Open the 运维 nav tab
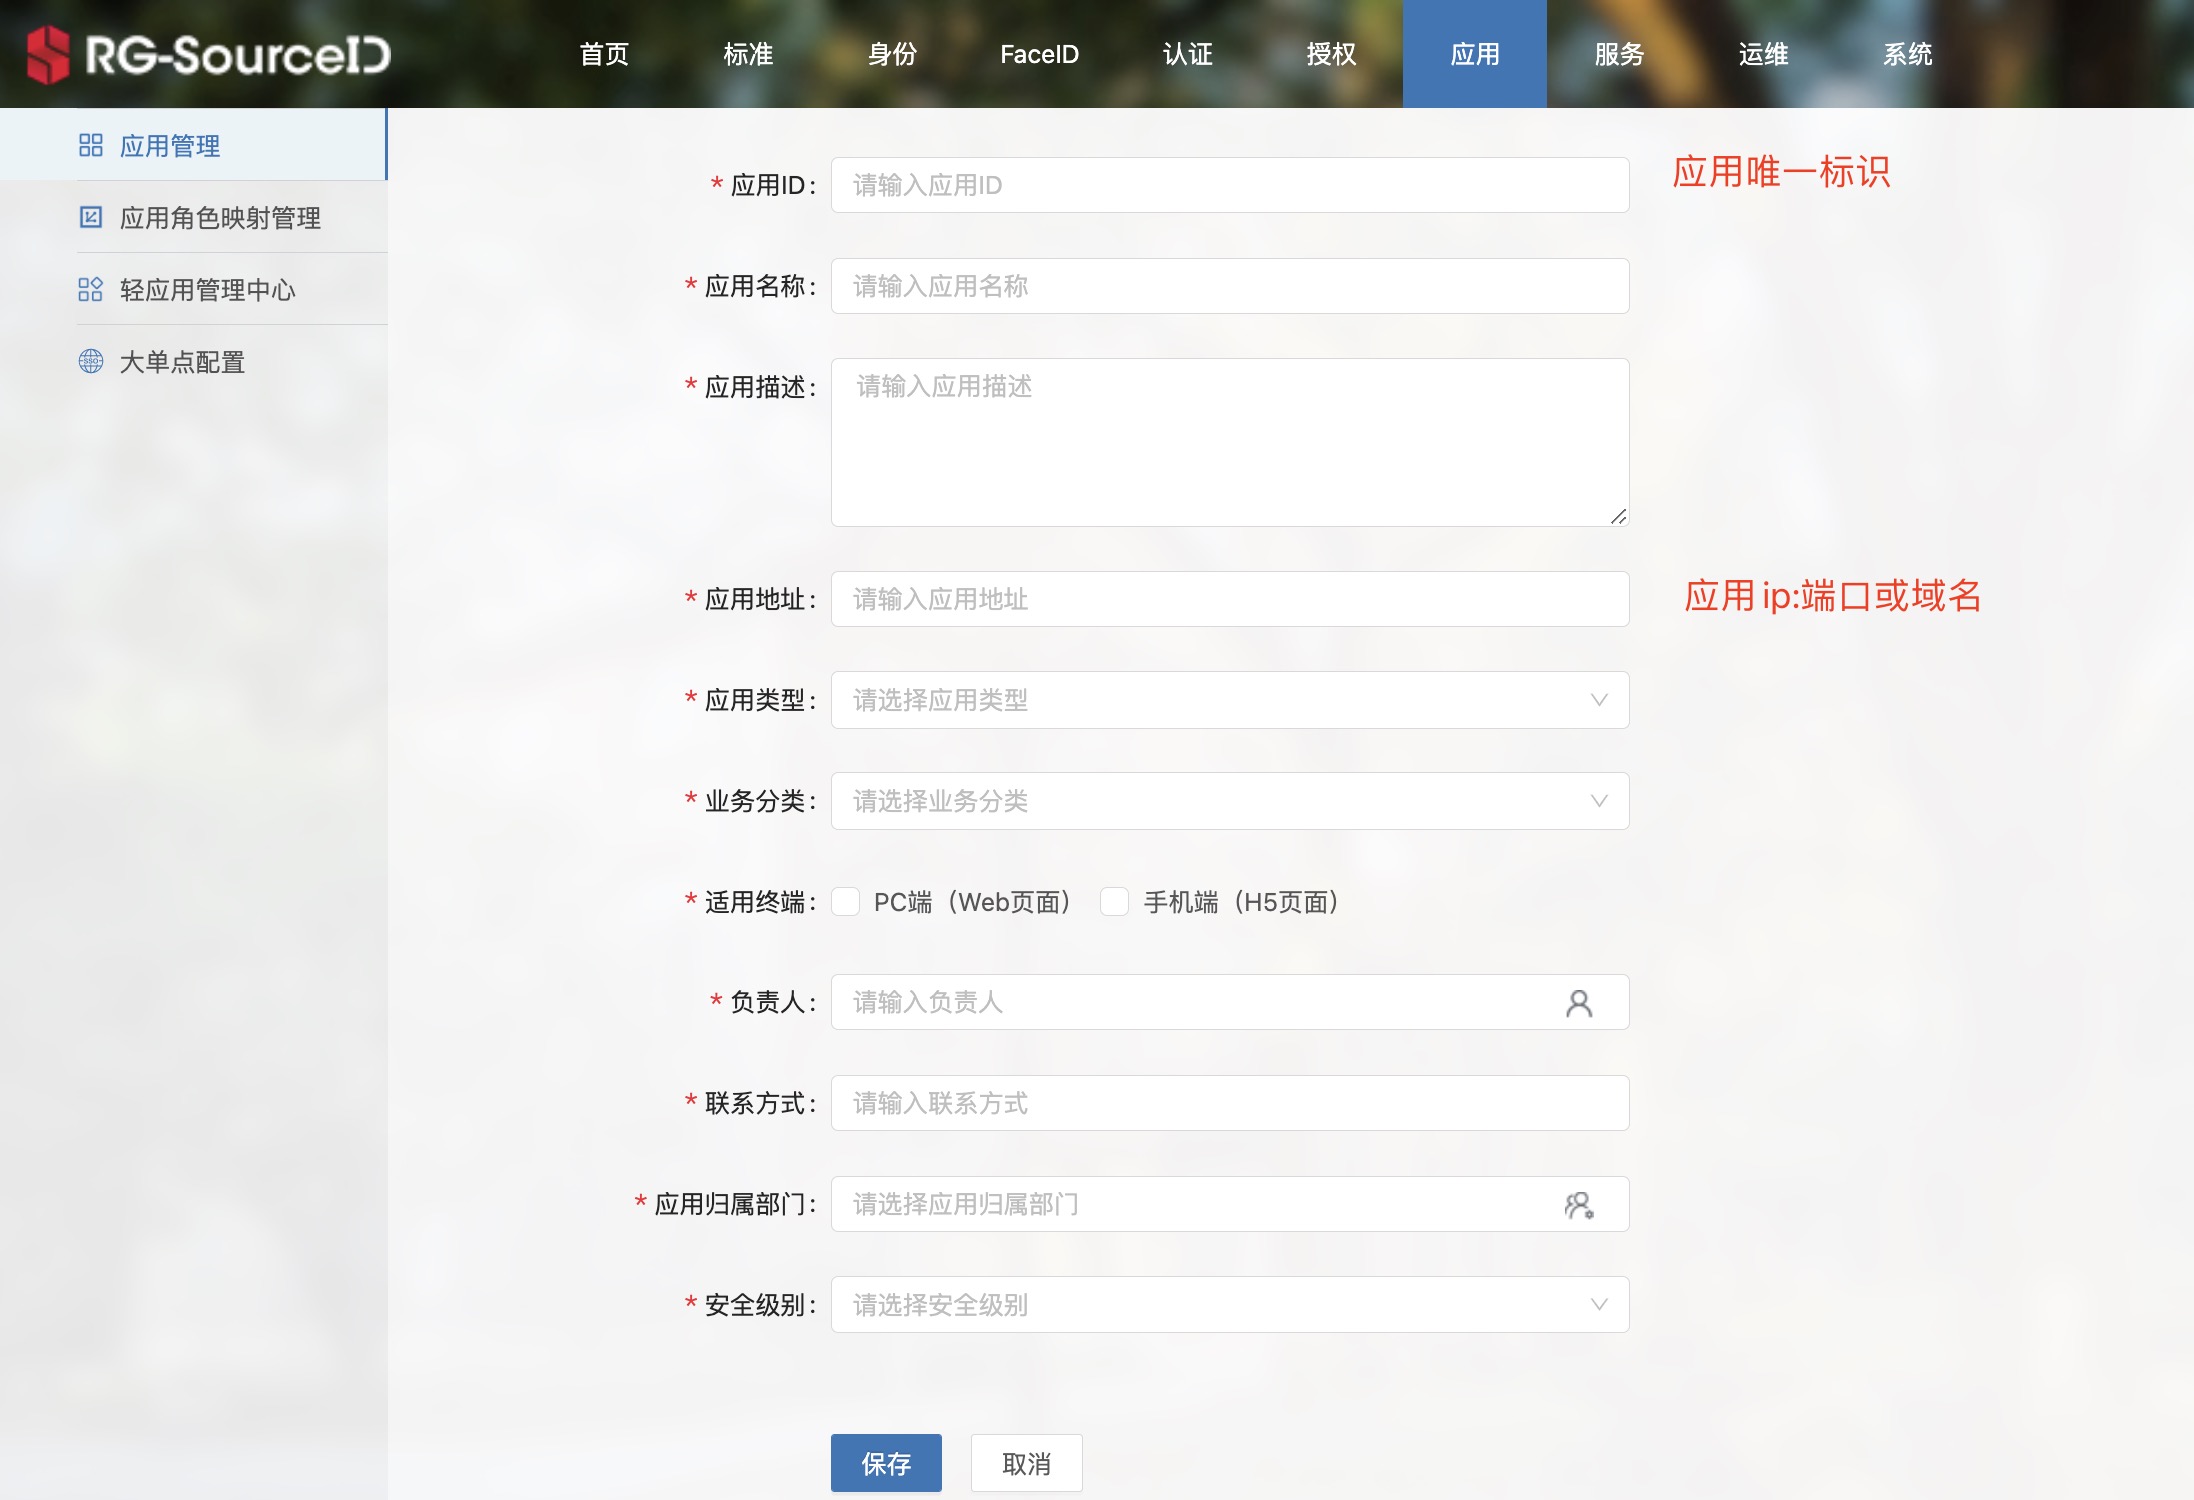Image resolution: width=2194 pixels, height=1500 pixels. pyautogui.click(x=1763, y=54)
